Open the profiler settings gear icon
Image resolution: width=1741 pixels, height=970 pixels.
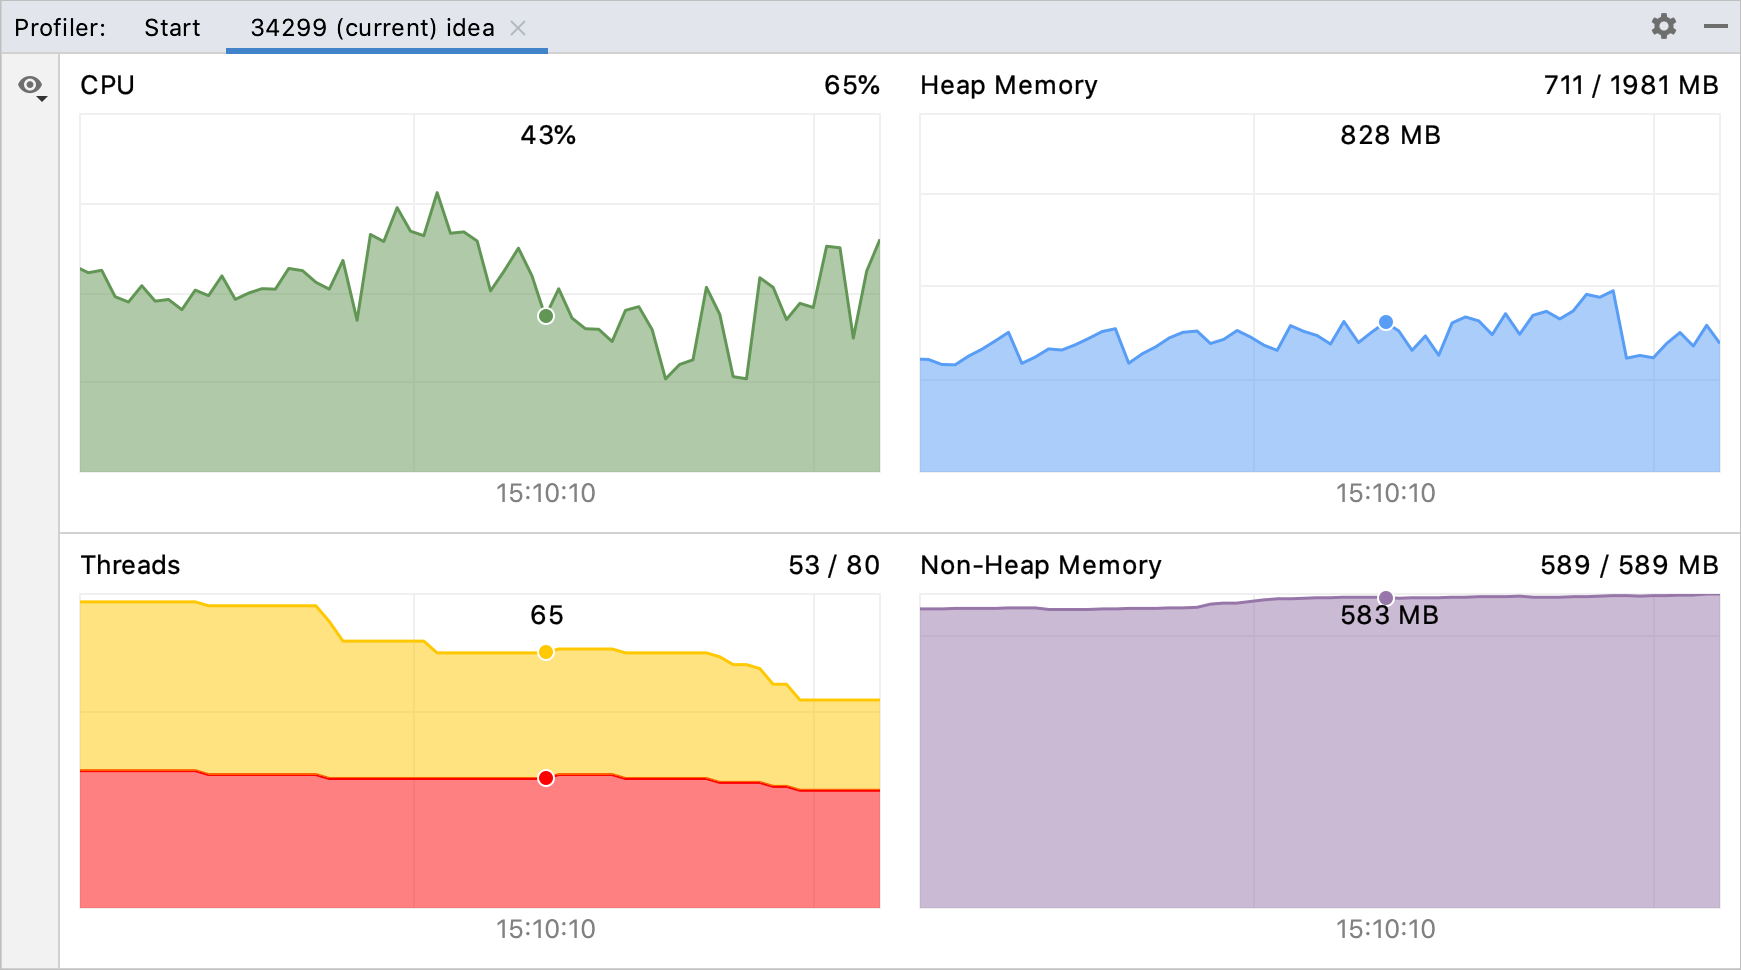tap(1664, 26)
